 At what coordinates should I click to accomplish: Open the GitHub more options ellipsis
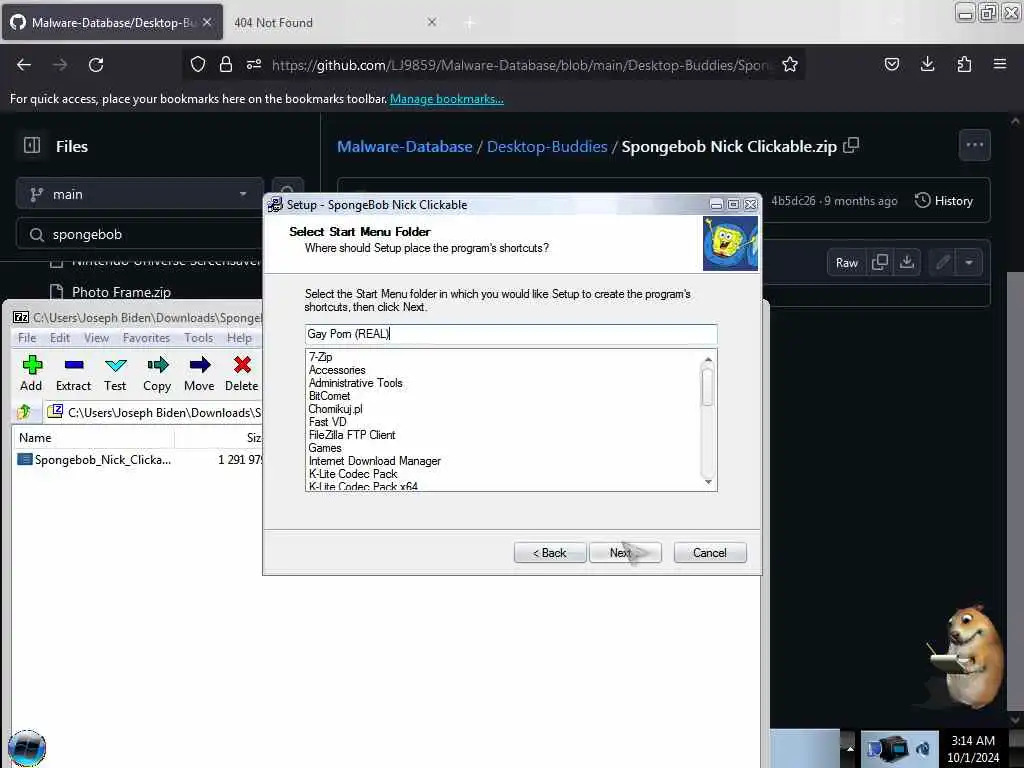(x=974, y=145)
